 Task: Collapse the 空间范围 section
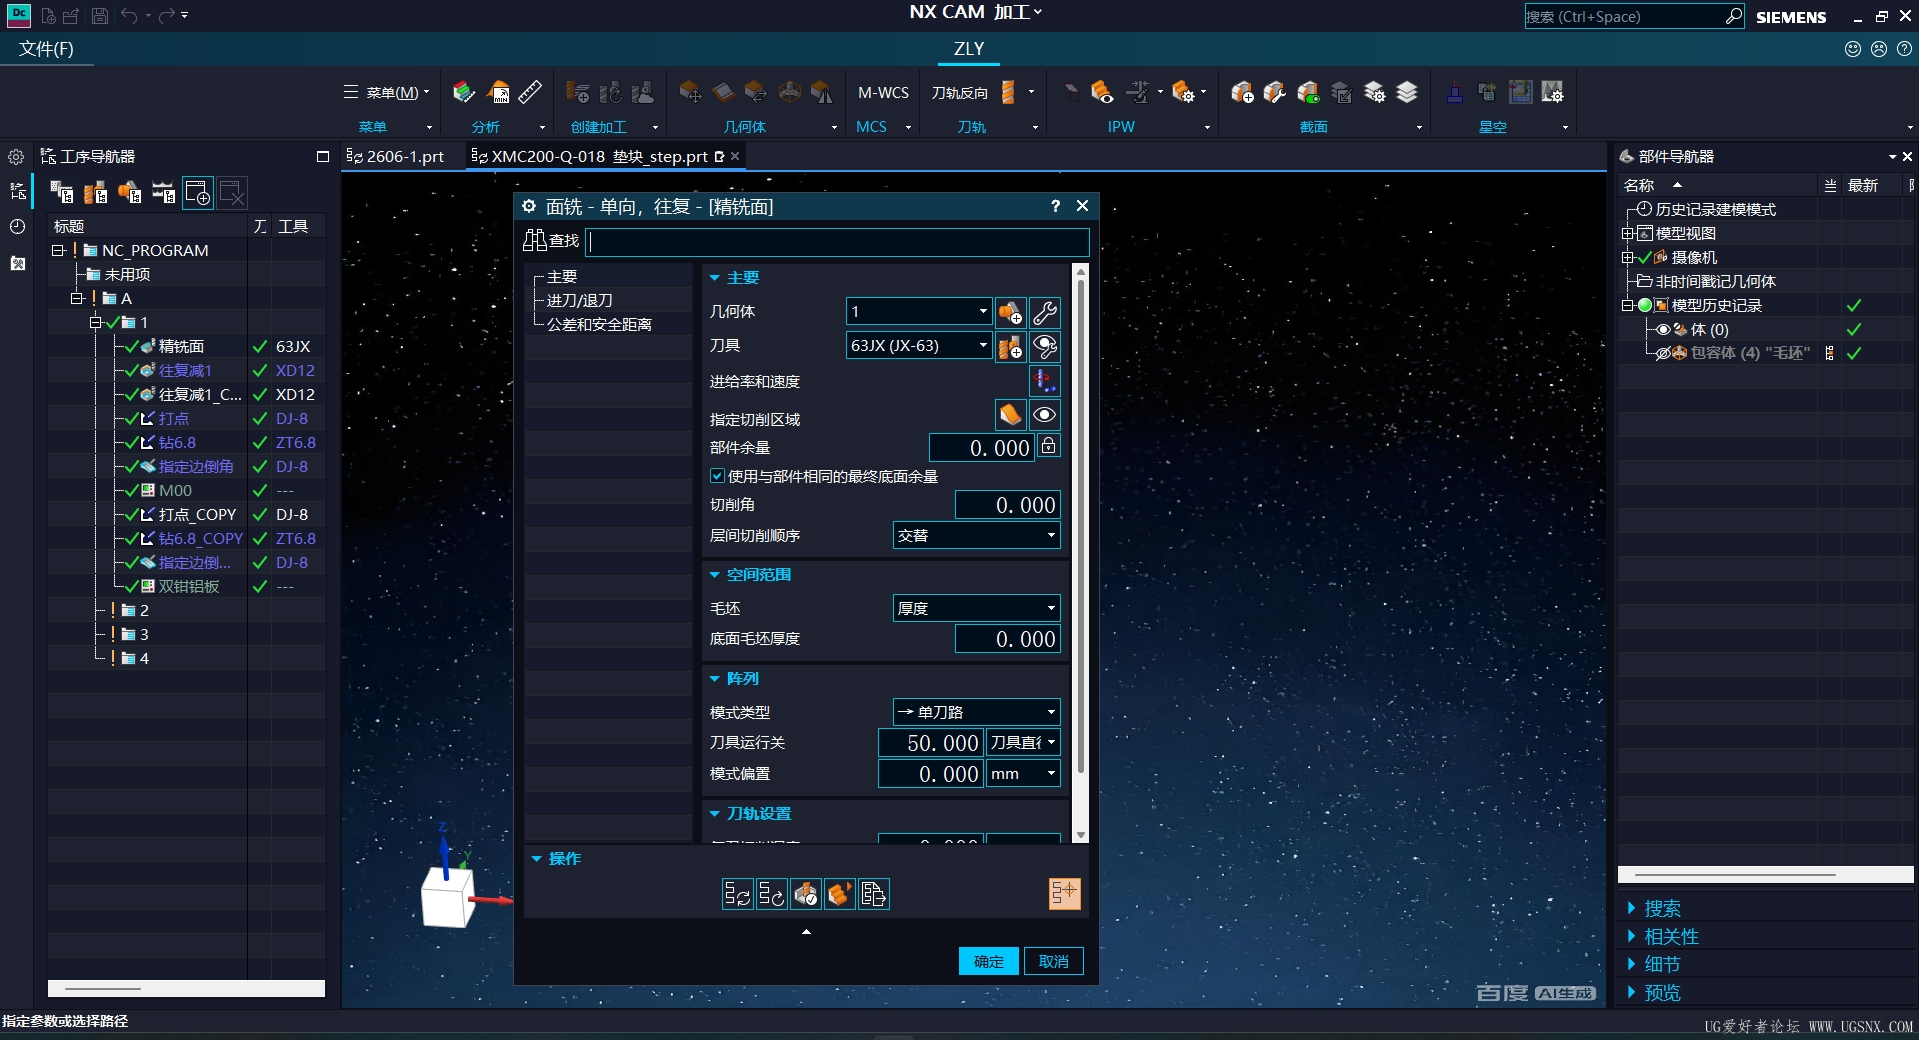coord(715,575)
